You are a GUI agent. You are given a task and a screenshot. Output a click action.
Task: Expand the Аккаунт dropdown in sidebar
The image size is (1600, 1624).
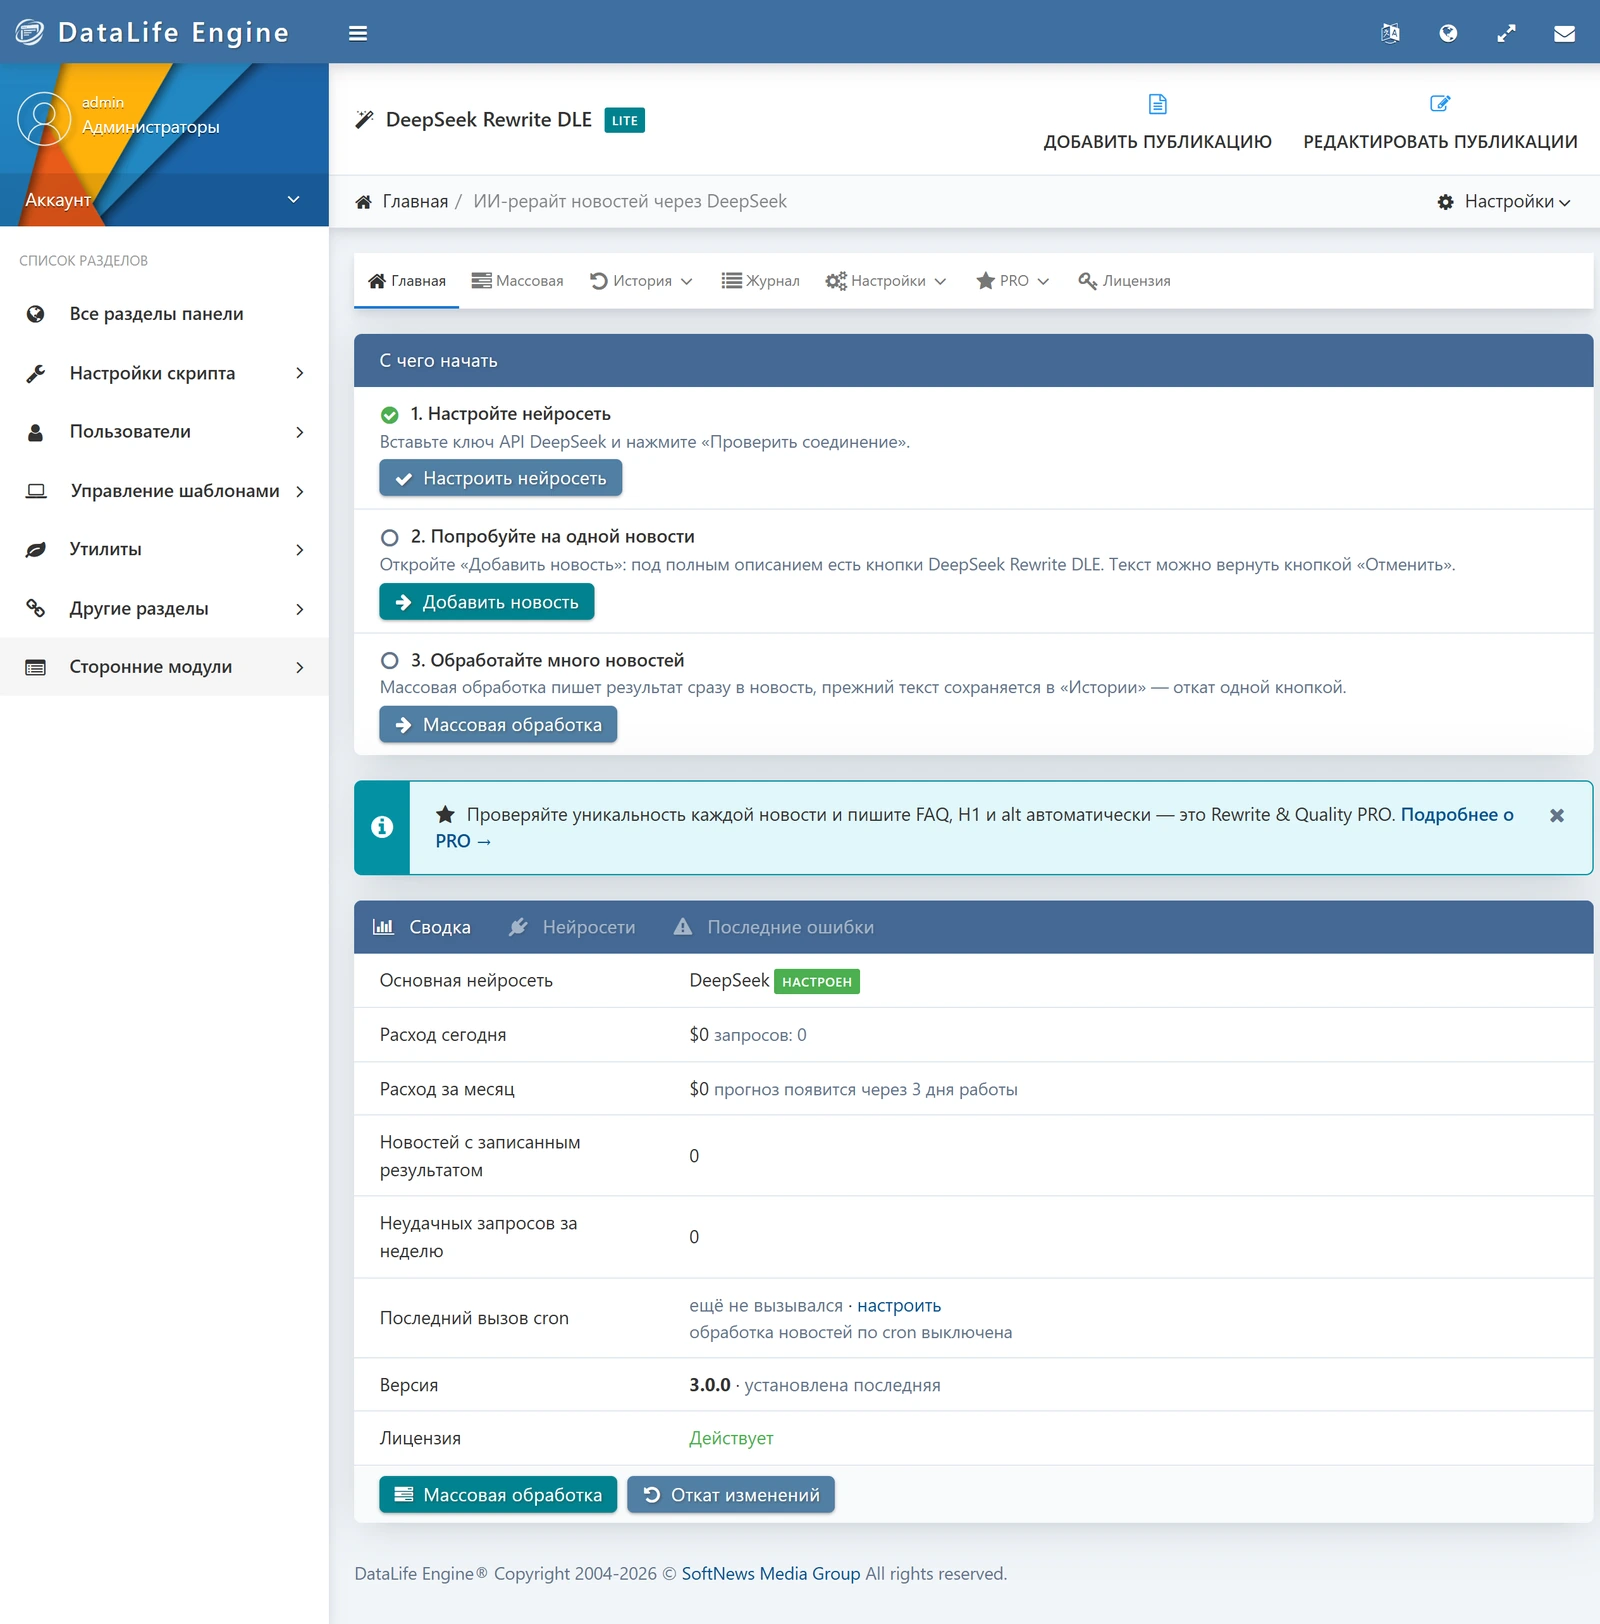pos(164,200)
